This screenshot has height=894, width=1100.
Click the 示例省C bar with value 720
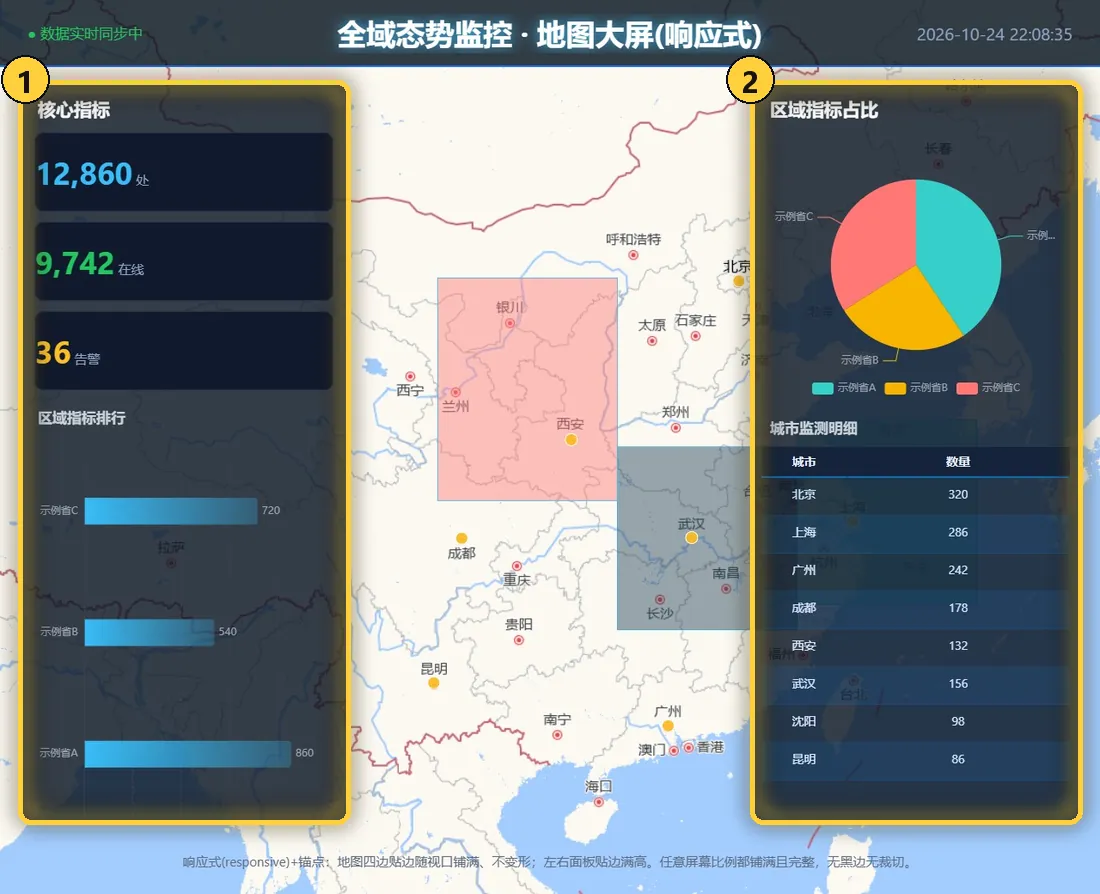pos(170,510)
